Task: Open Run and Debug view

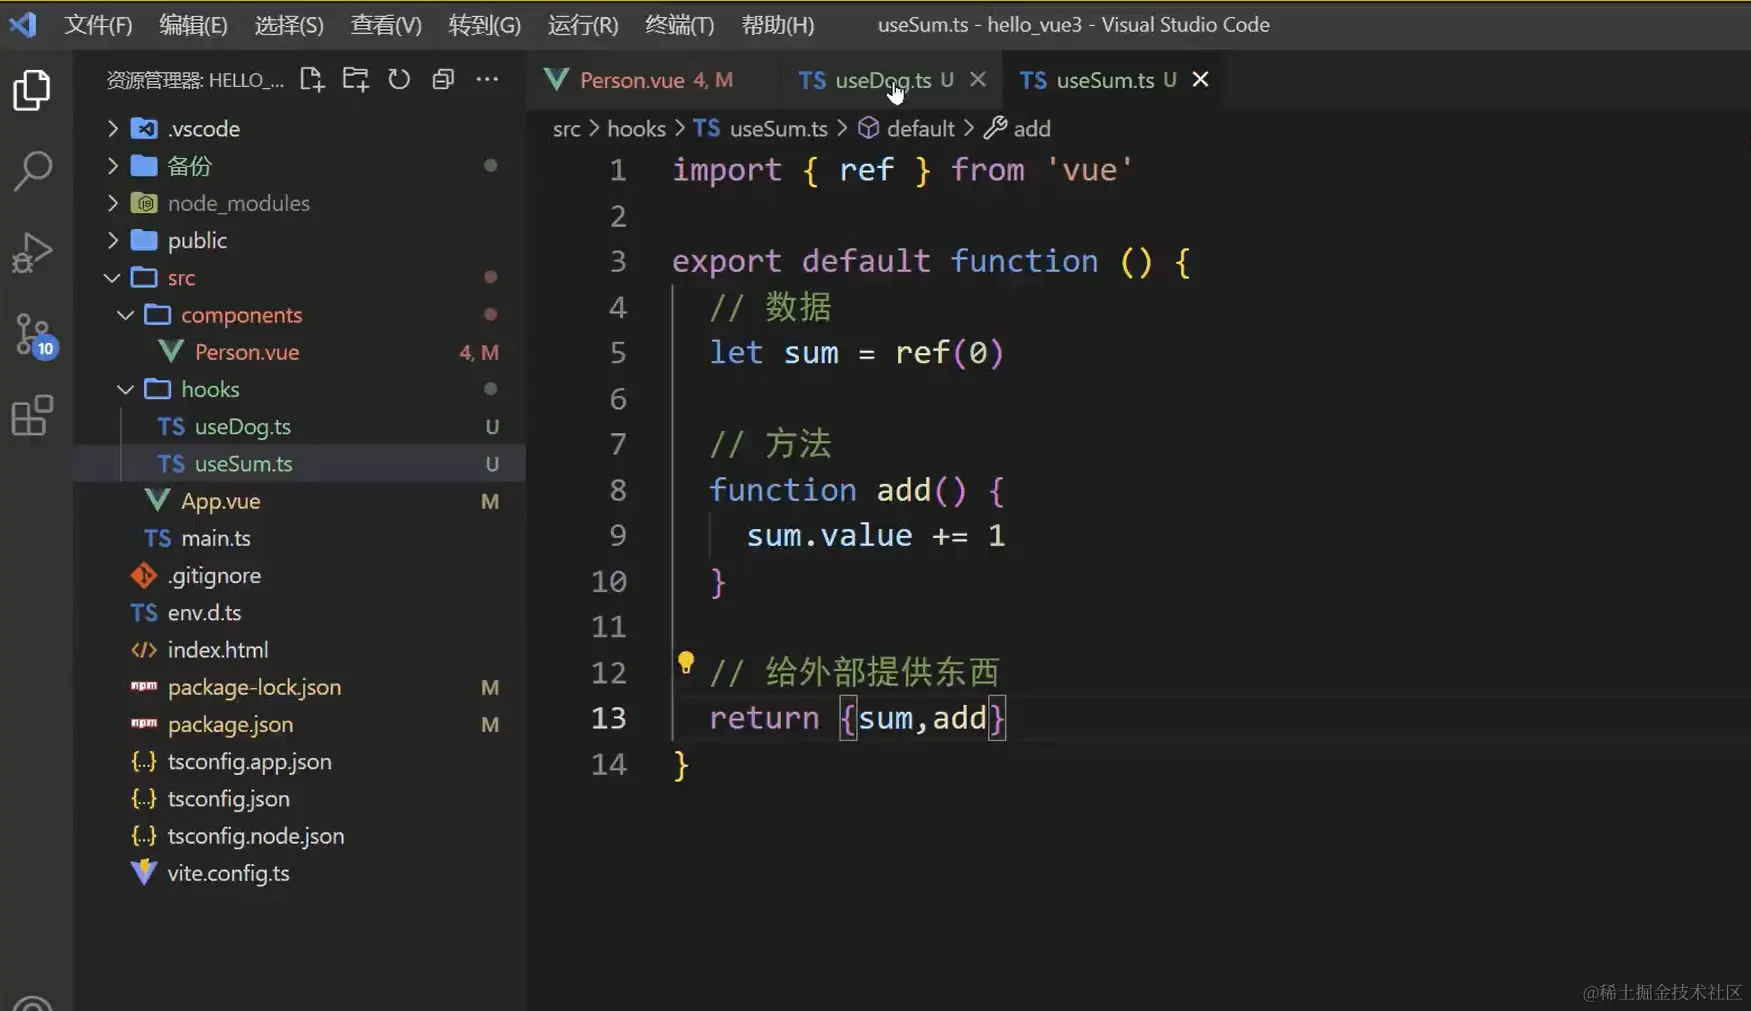Action: [32, 252]
